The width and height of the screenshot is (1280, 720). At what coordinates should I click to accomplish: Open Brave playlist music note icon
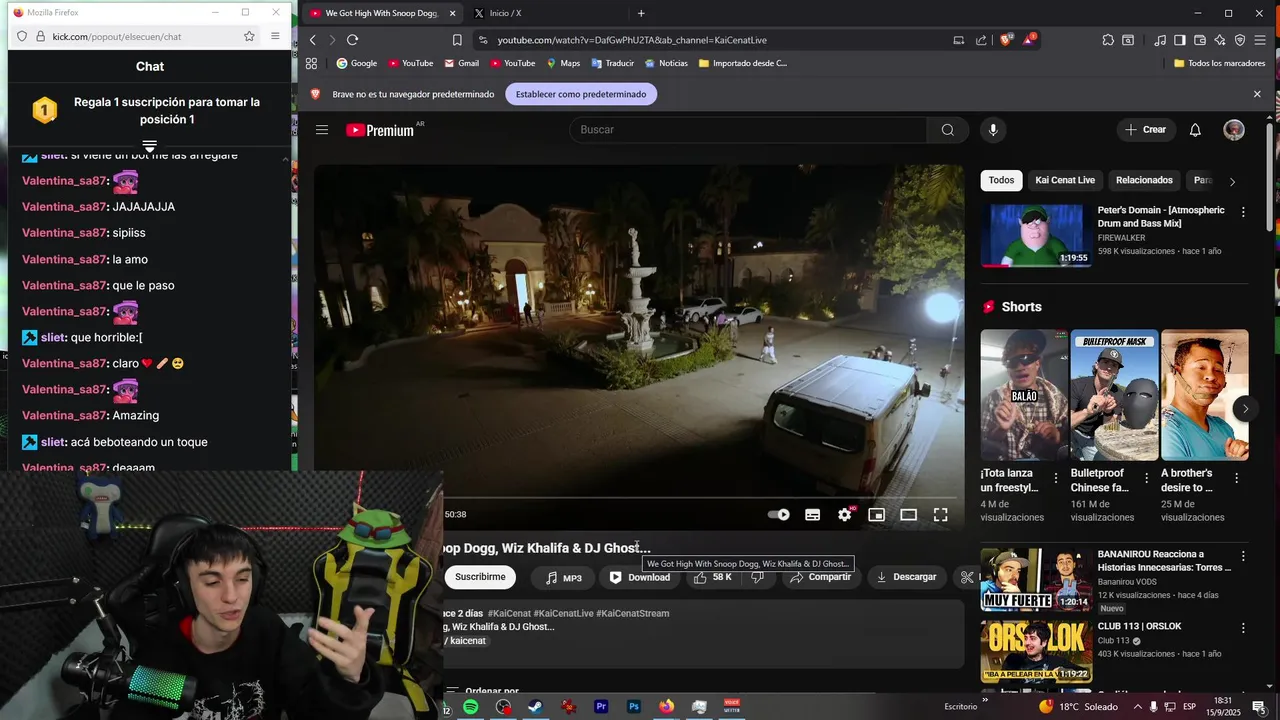(x=1160, y=40)
